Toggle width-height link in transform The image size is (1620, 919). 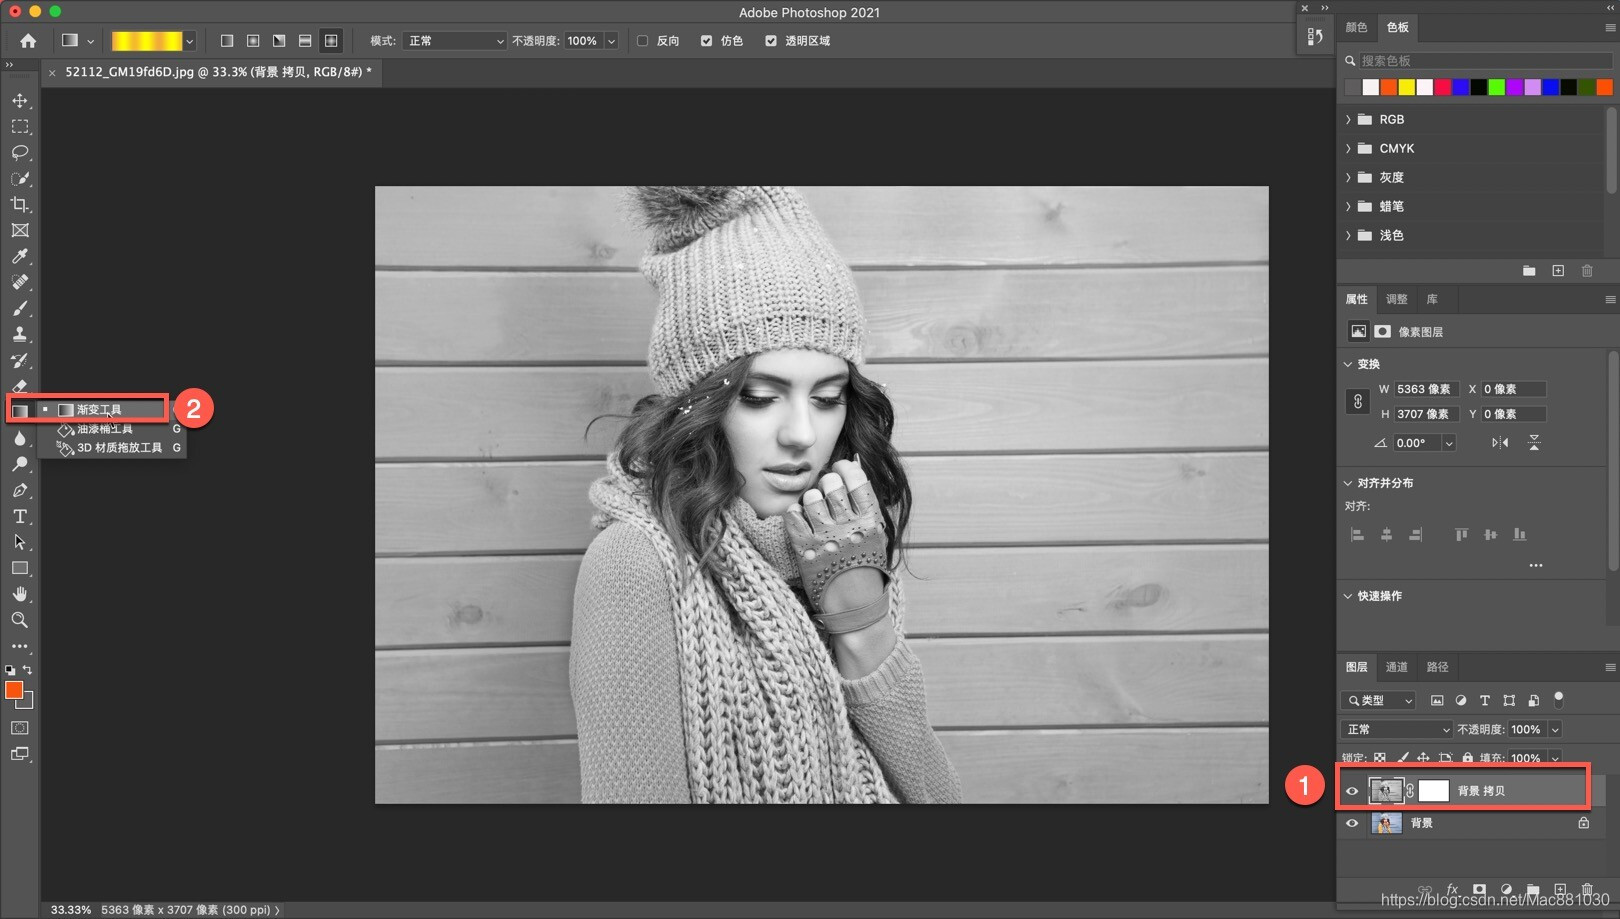(x=1357, y=401)
